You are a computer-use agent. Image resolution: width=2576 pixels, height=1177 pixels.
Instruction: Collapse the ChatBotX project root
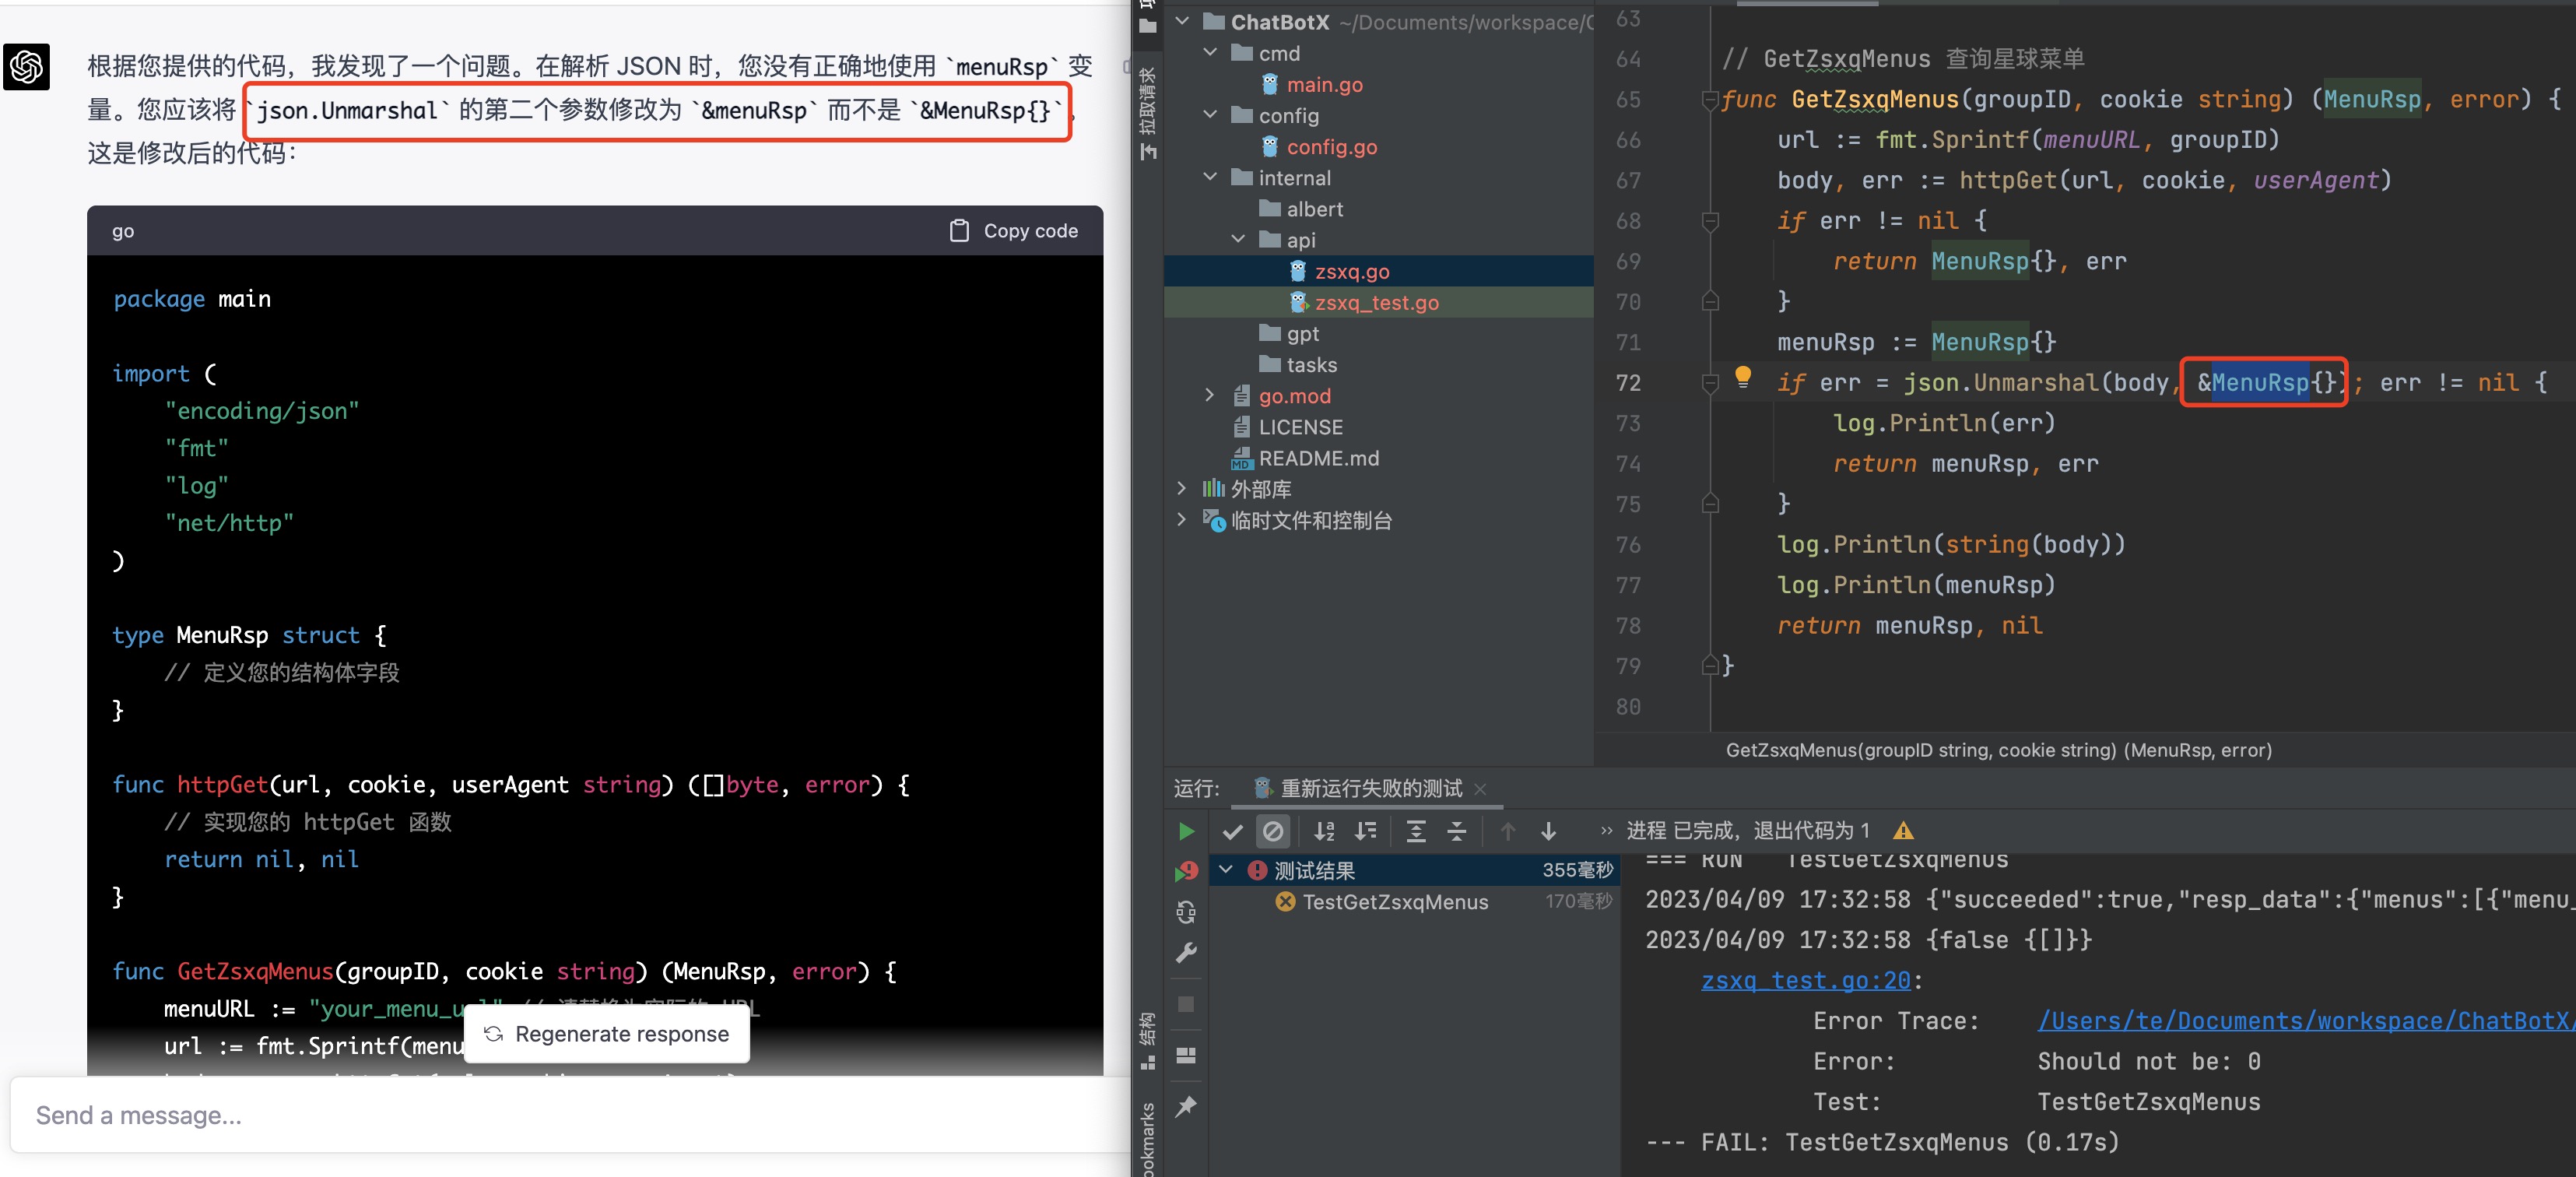click(1182, 21)
